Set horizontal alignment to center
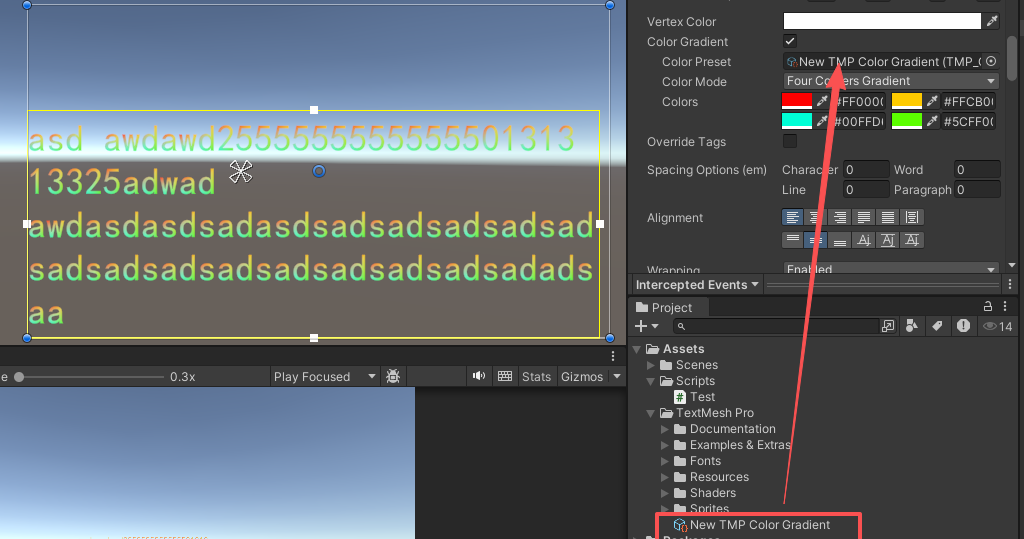The image size is (1024, 539). click(x=816, y=217)
